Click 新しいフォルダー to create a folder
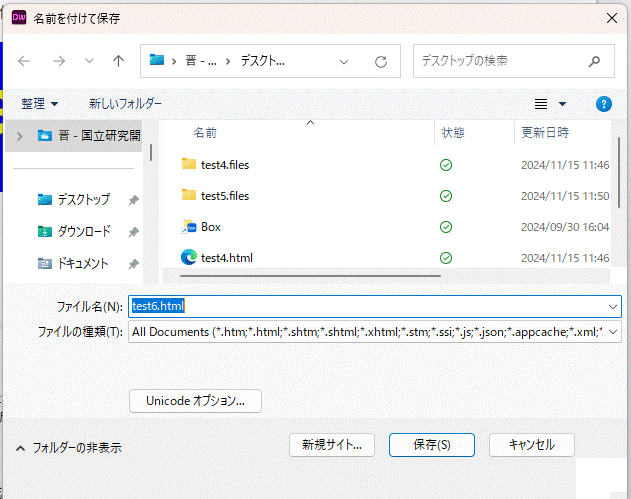 [125, 104]
